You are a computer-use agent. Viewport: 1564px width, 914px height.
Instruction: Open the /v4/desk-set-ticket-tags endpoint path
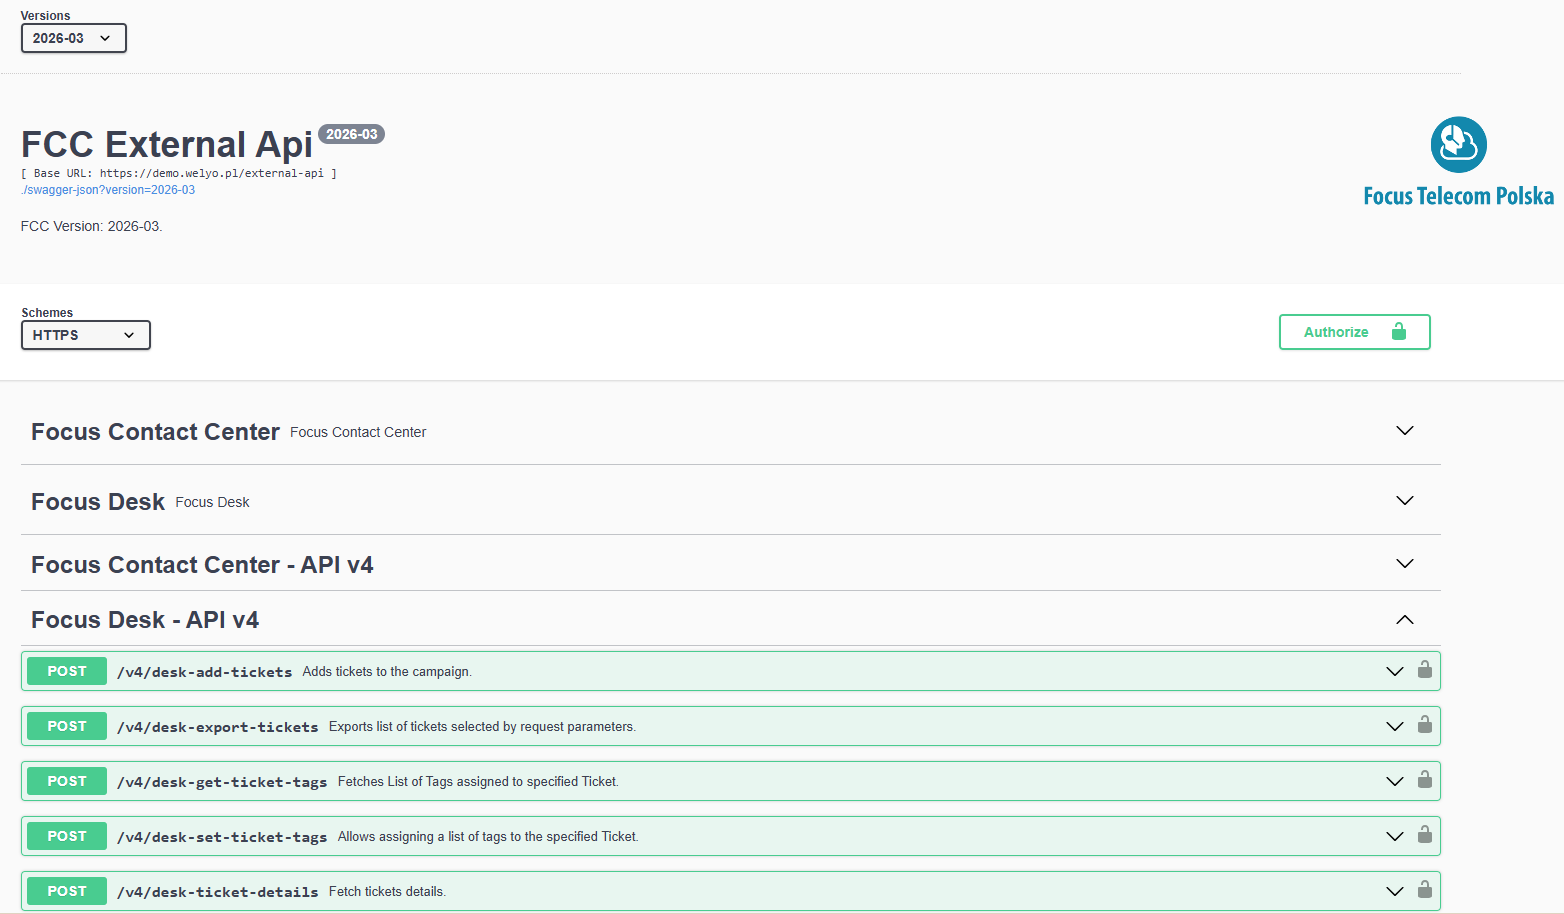tap(222, 837)
